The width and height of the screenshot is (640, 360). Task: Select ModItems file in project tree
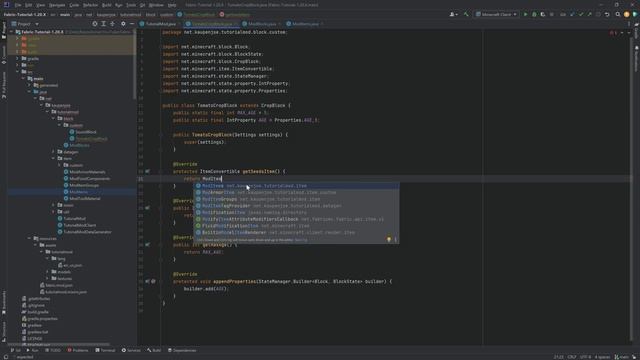[76, 192]
